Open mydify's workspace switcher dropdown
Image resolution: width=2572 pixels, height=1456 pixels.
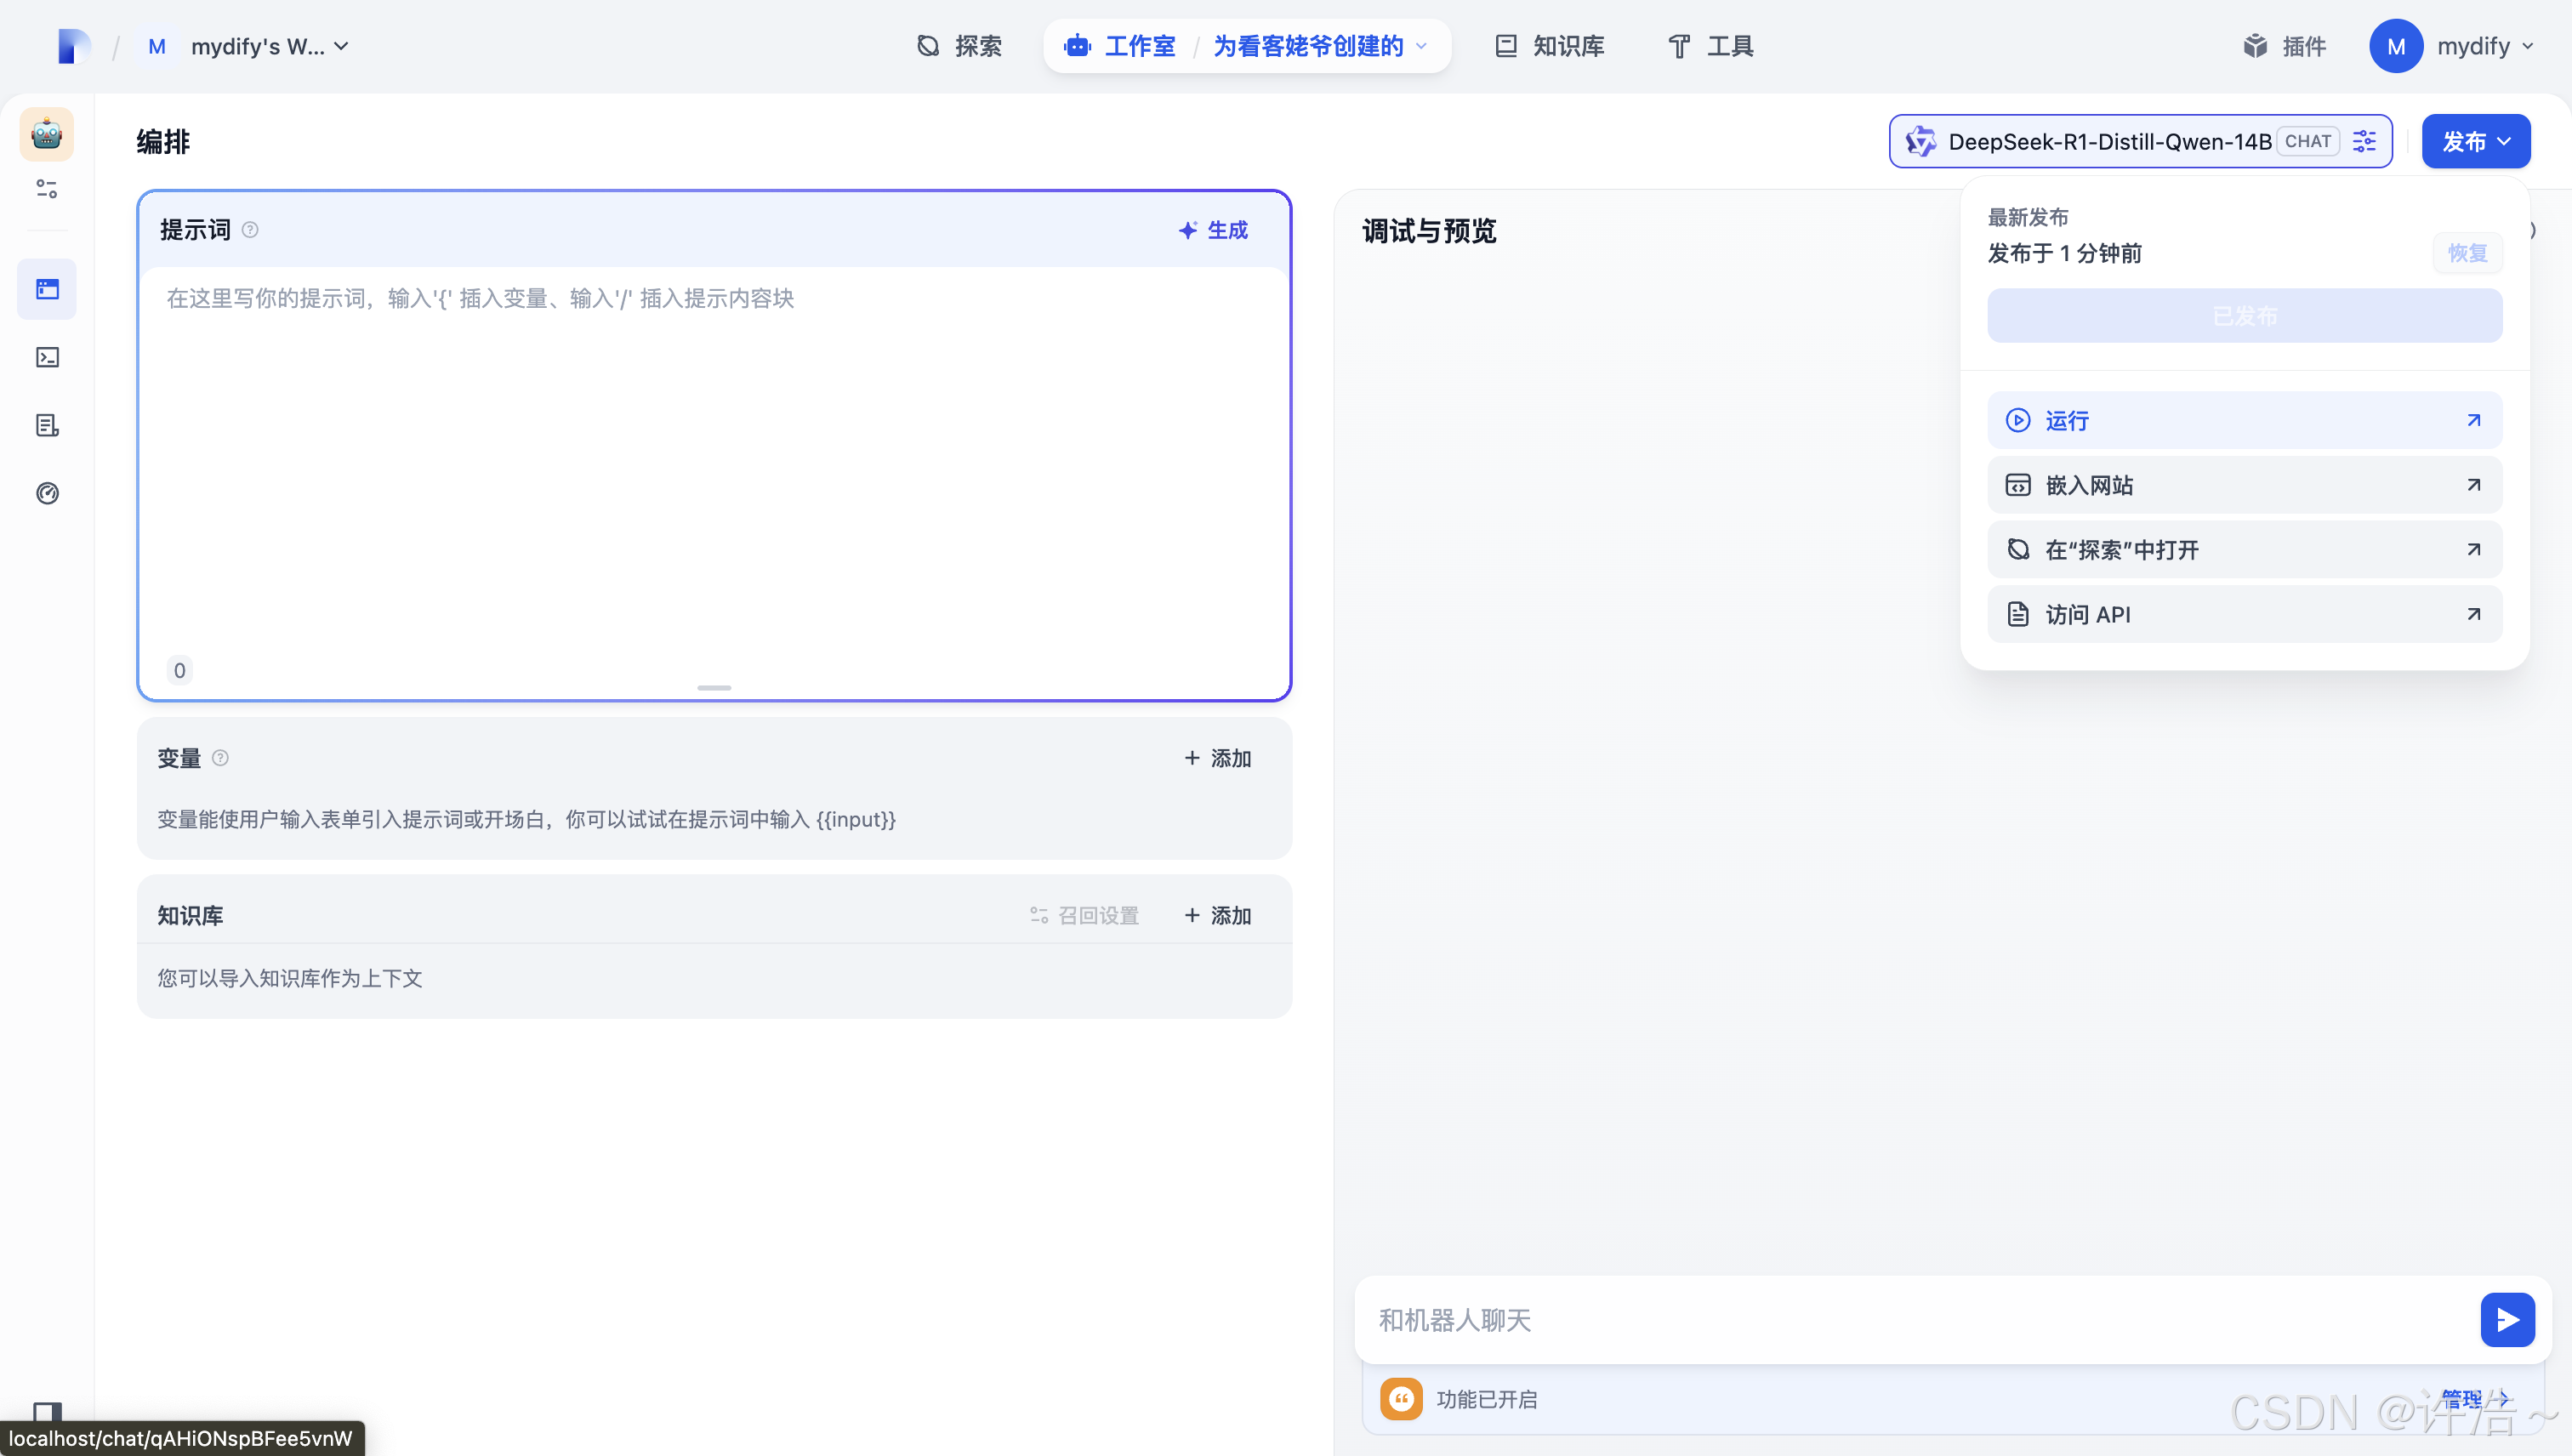256,46
